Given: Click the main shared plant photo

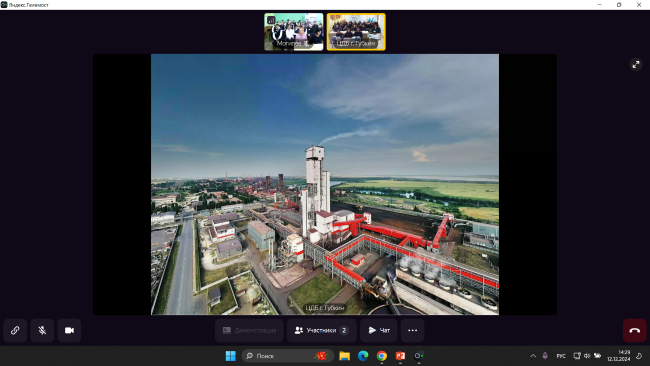Looking at the screenshot, I should [x=325, y=184].
